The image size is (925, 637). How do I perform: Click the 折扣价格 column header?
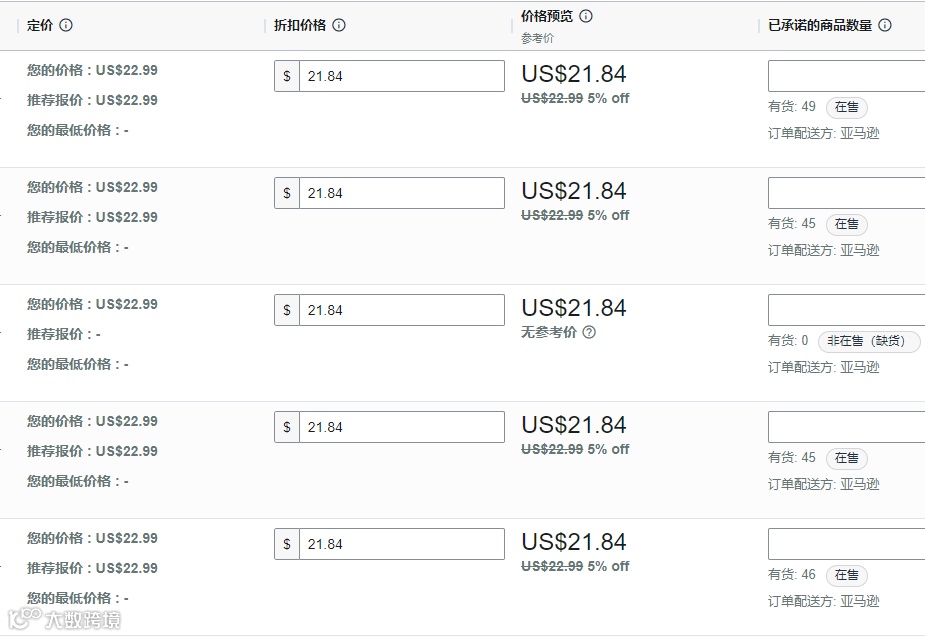(x=300, y=26)
